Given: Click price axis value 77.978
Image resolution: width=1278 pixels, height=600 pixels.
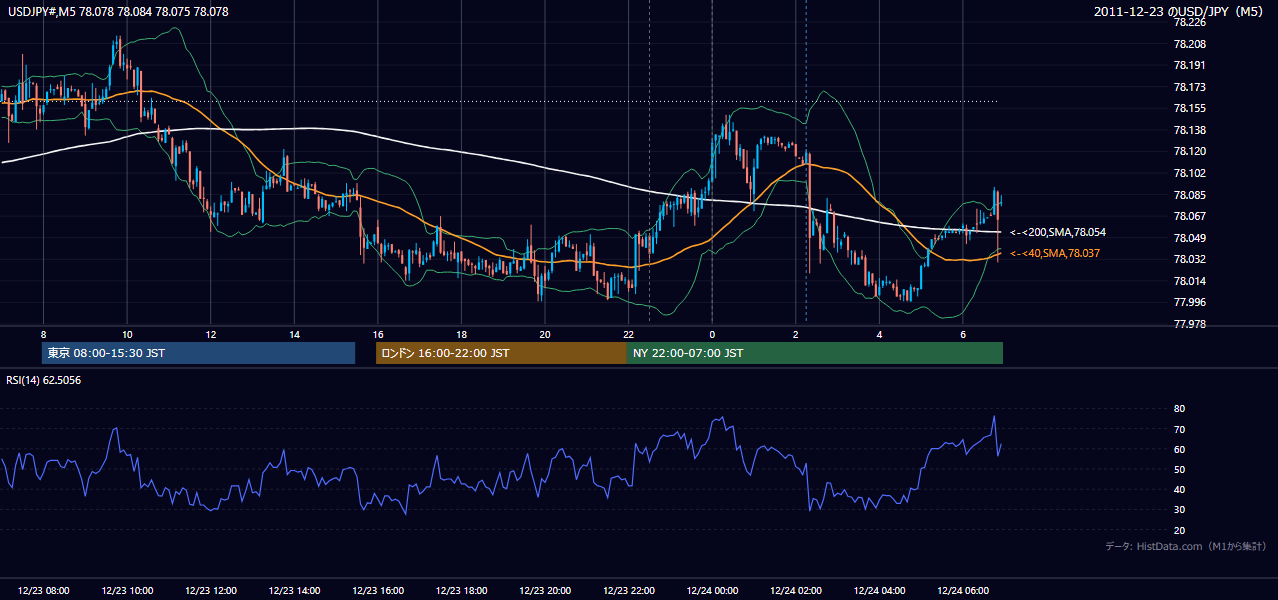Looking at the screenshot, I should (1189, 324).
